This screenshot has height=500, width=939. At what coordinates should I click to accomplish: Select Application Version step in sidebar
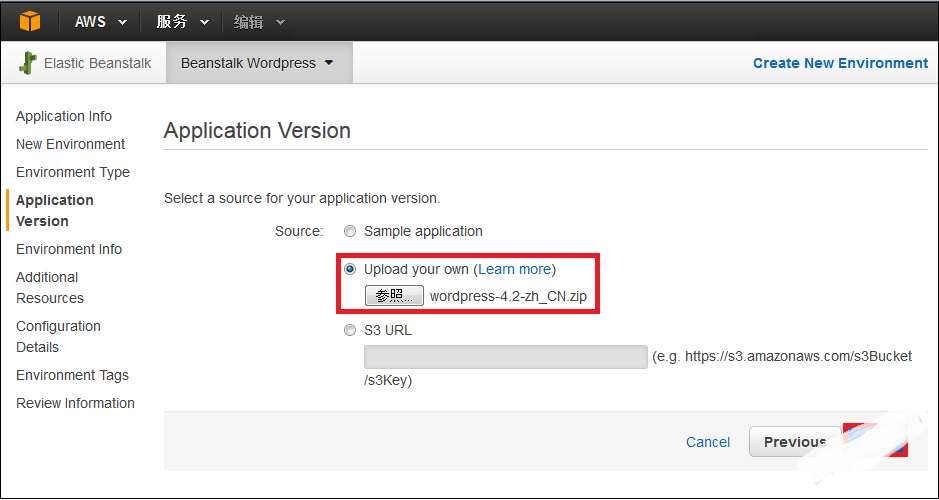[x=54, y=210]
